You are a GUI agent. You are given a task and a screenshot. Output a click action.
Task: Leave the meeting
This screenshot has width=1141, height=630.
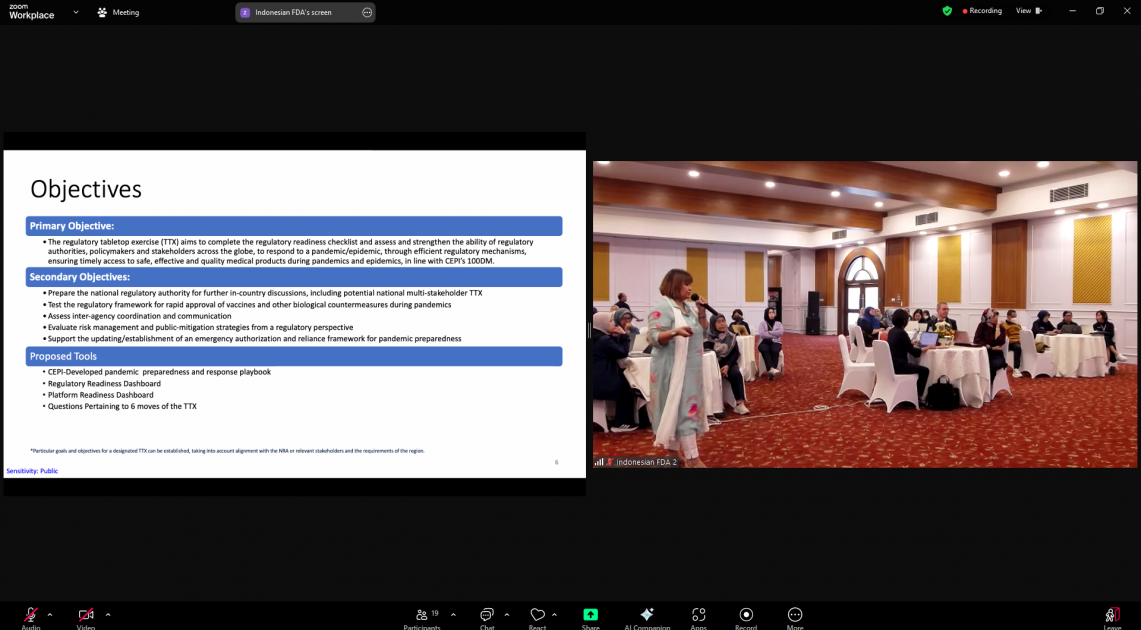tap(1112, 616)
